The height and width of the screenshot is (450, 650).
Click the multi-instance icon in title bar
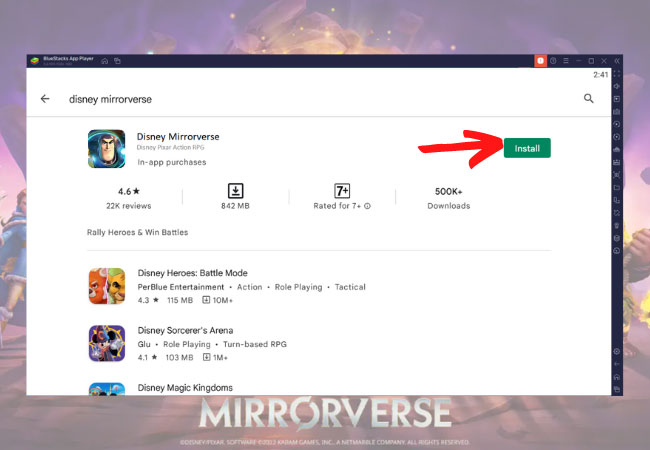pos(117,61)
